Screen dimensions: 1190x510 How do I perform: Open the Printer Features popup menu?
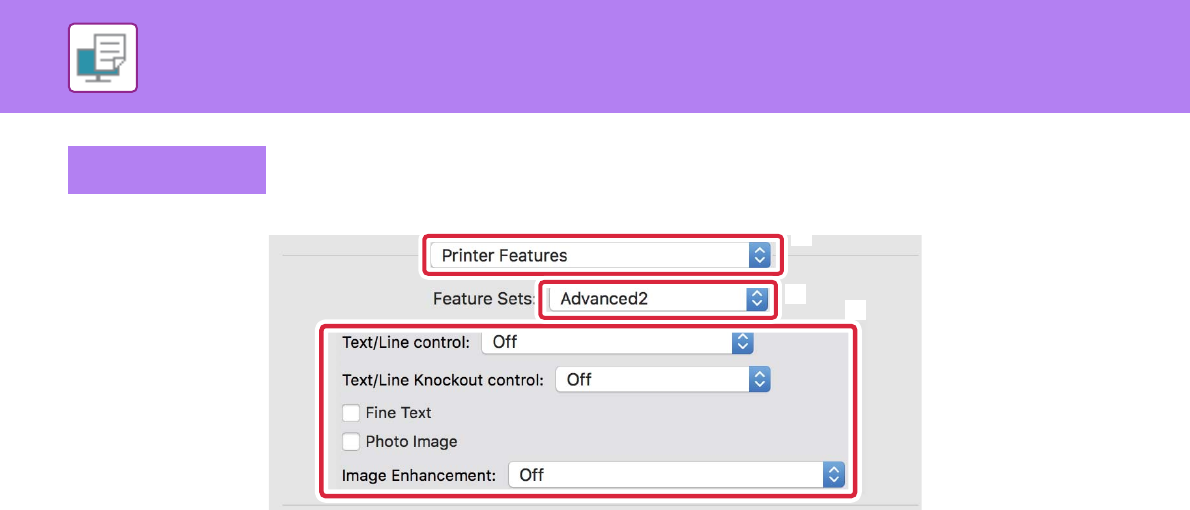tap(590, 255)
